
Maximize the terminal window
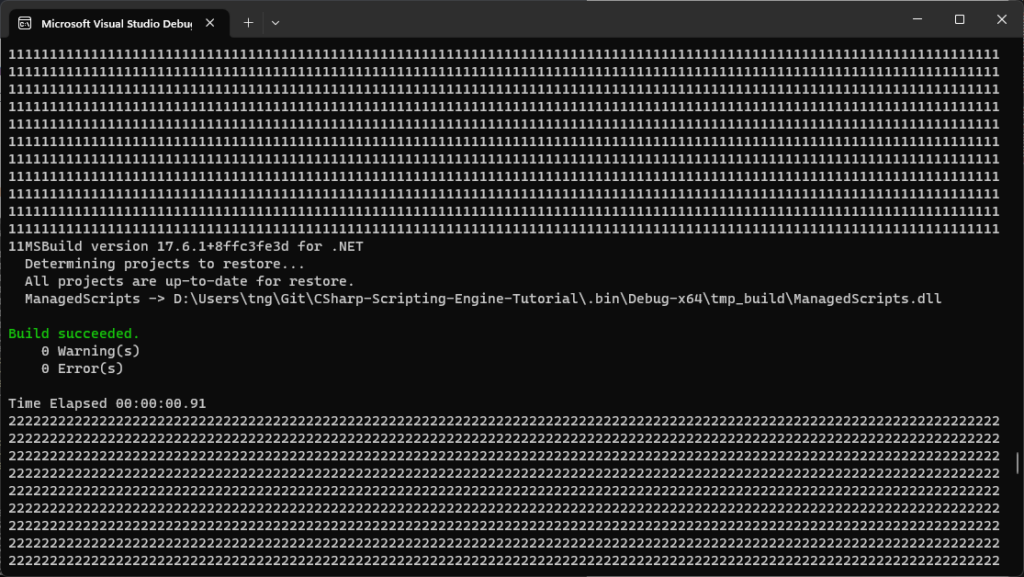point(959,19)
